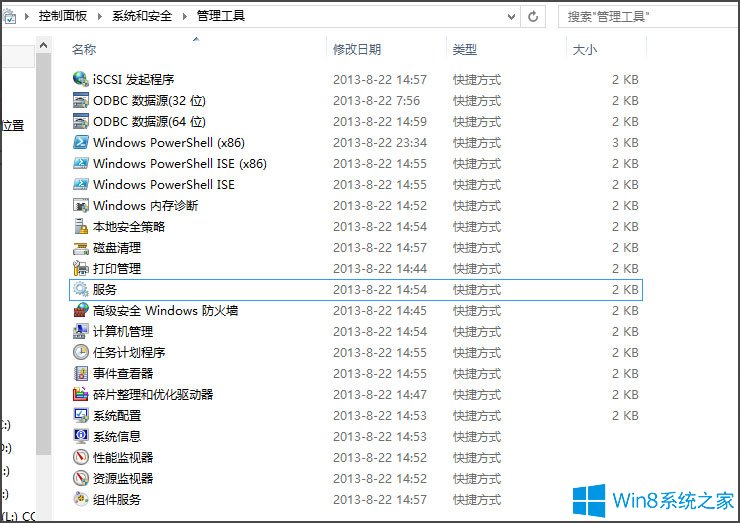Screen dimensions: 740x523
Task: Select the Windows 内存诊断 chip icon
Action: tap(81, 205)
